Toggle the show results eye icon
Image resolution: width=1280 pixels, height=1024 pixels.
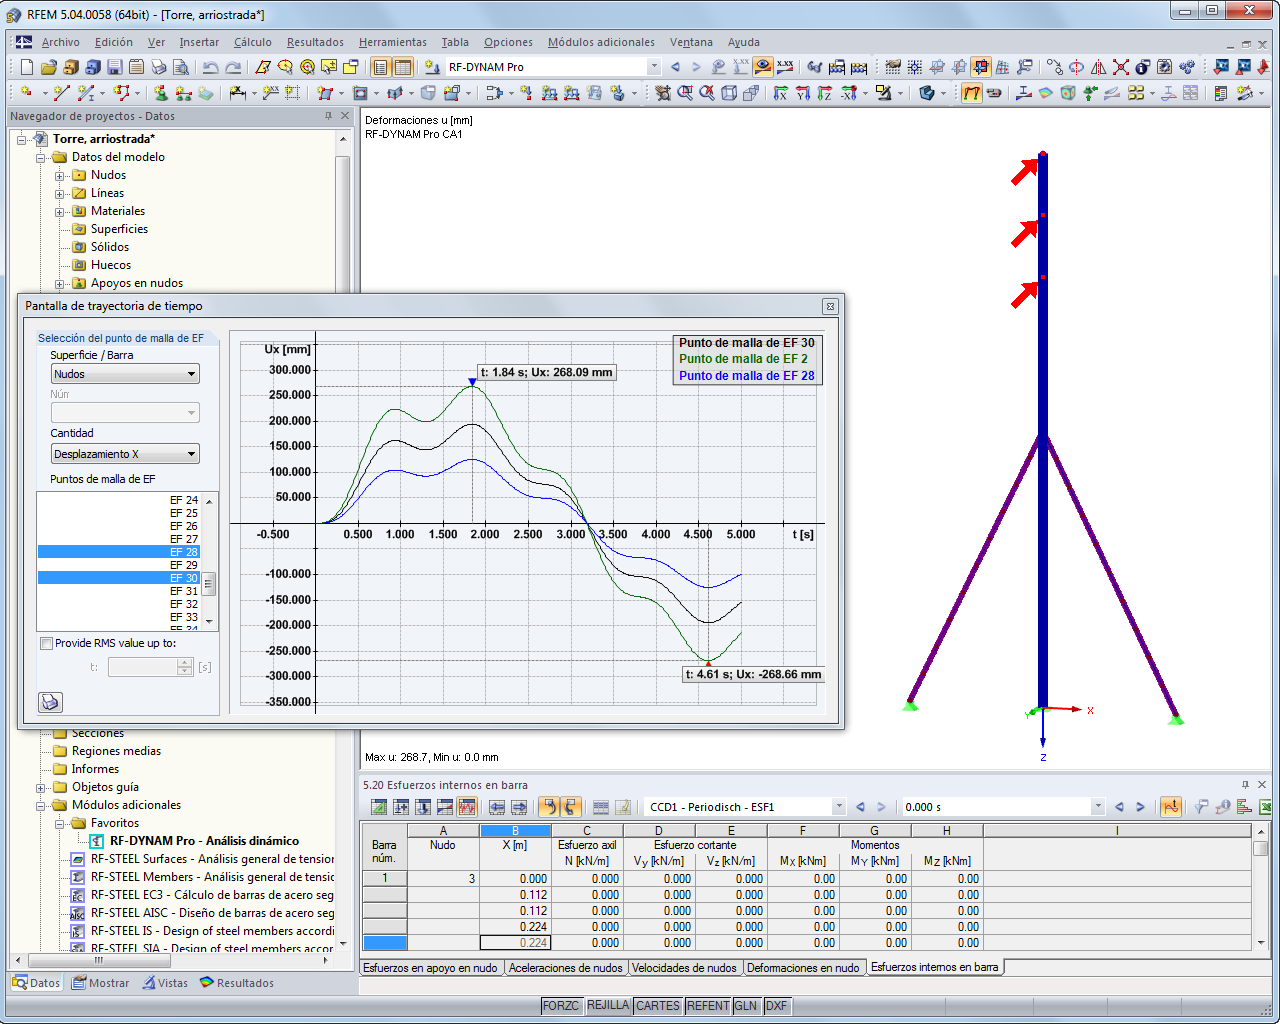tap(763, 67)
